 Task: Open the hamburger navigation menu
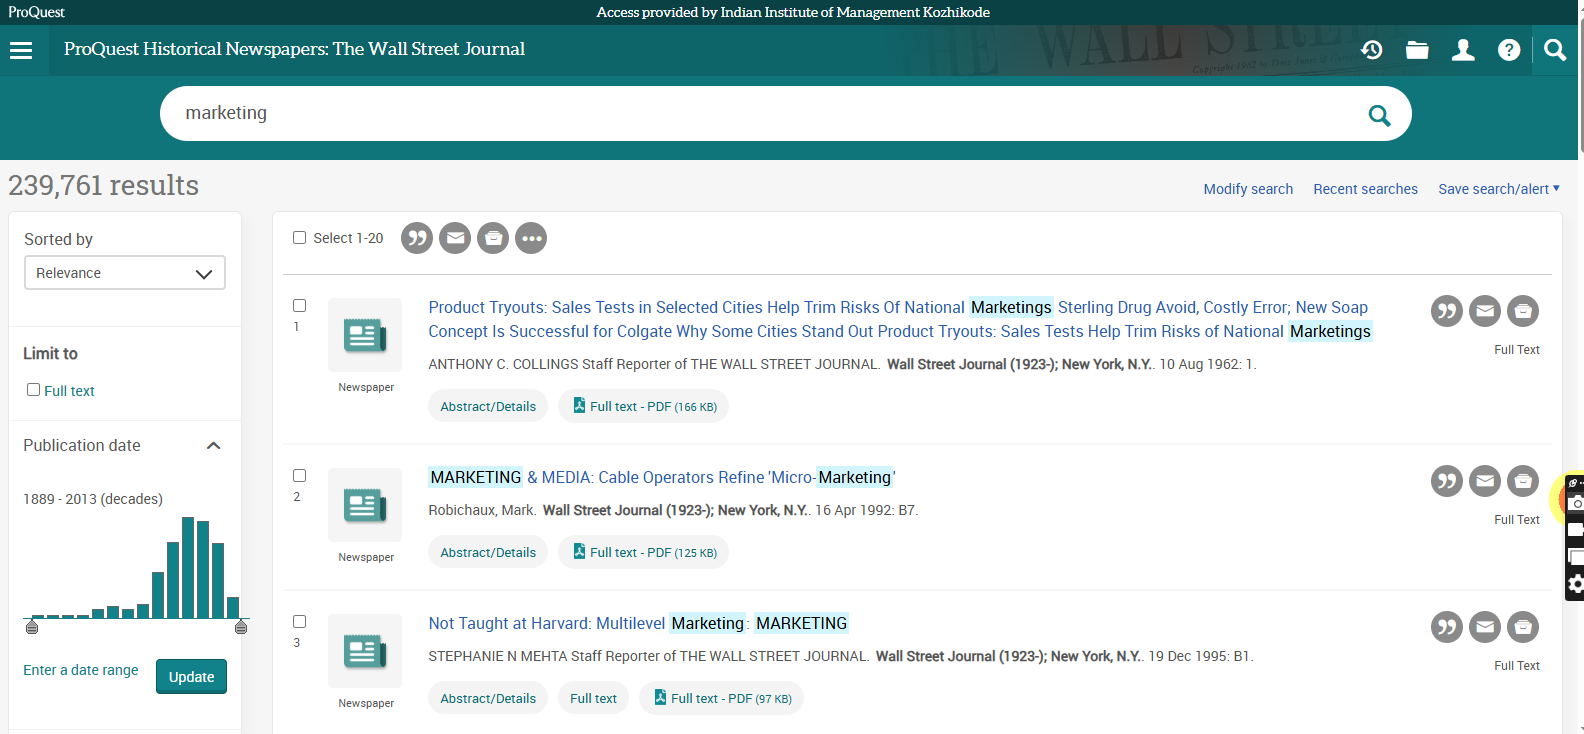click(21, 50)
